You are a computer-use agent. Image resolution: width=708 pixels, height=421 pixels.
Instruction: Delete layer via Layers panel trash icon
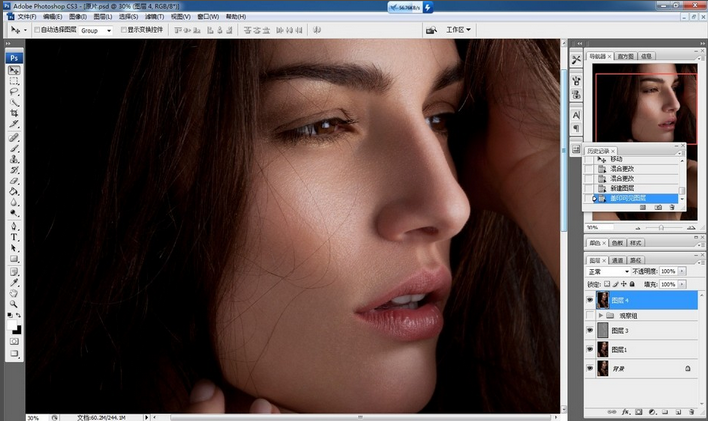[691, 412]
